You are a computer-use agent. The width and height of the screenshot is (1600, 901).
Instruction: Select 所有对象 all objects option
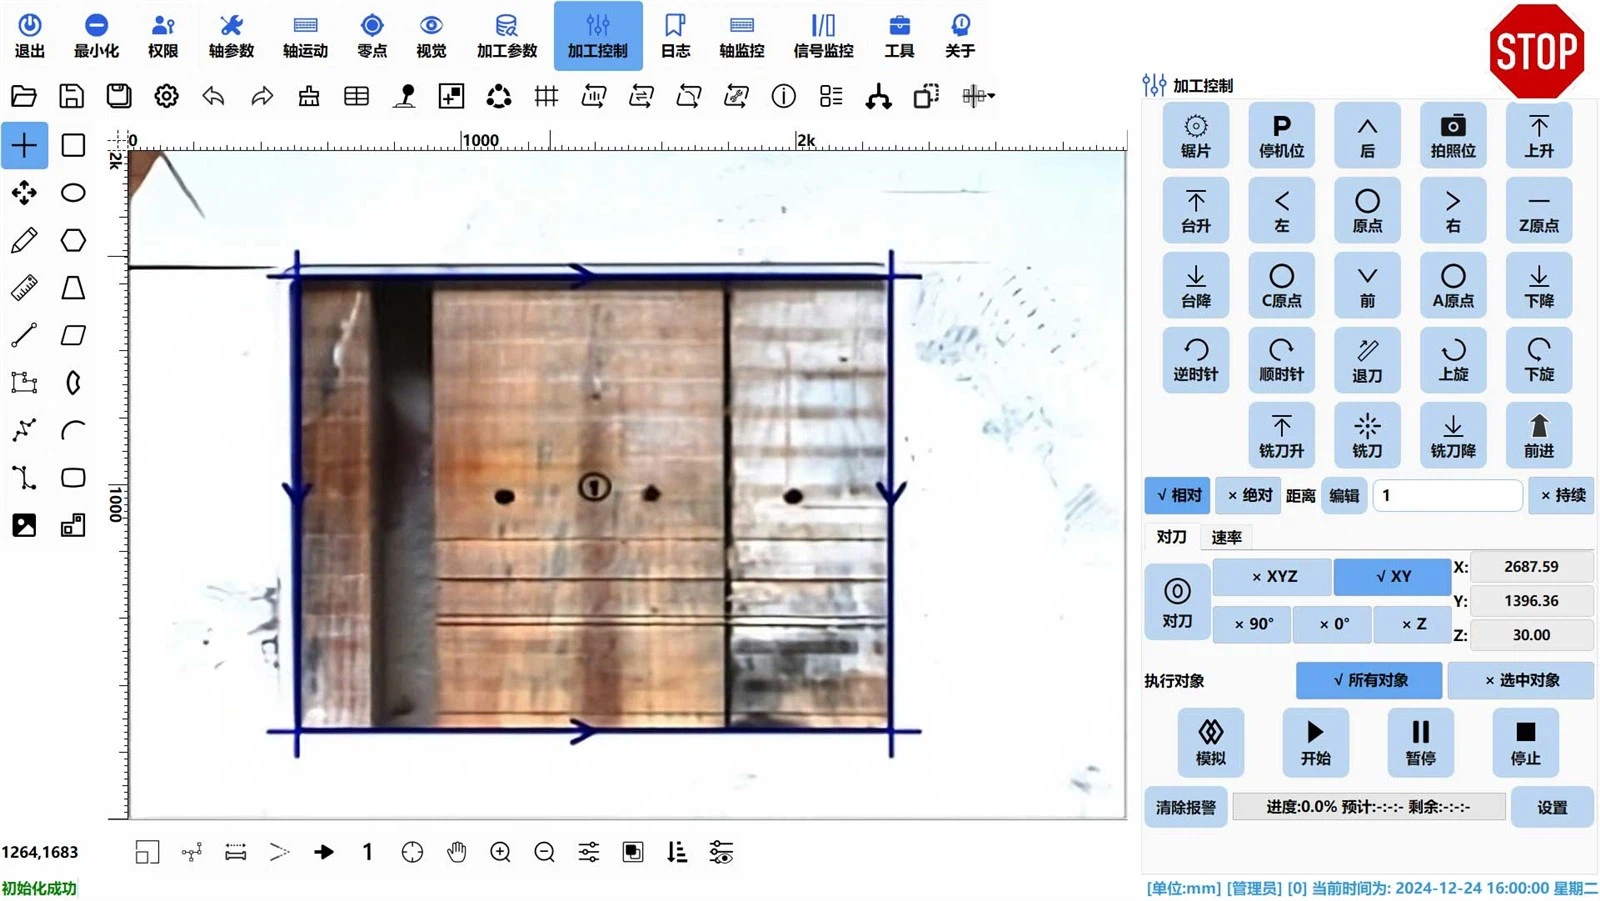point(1369,680)
